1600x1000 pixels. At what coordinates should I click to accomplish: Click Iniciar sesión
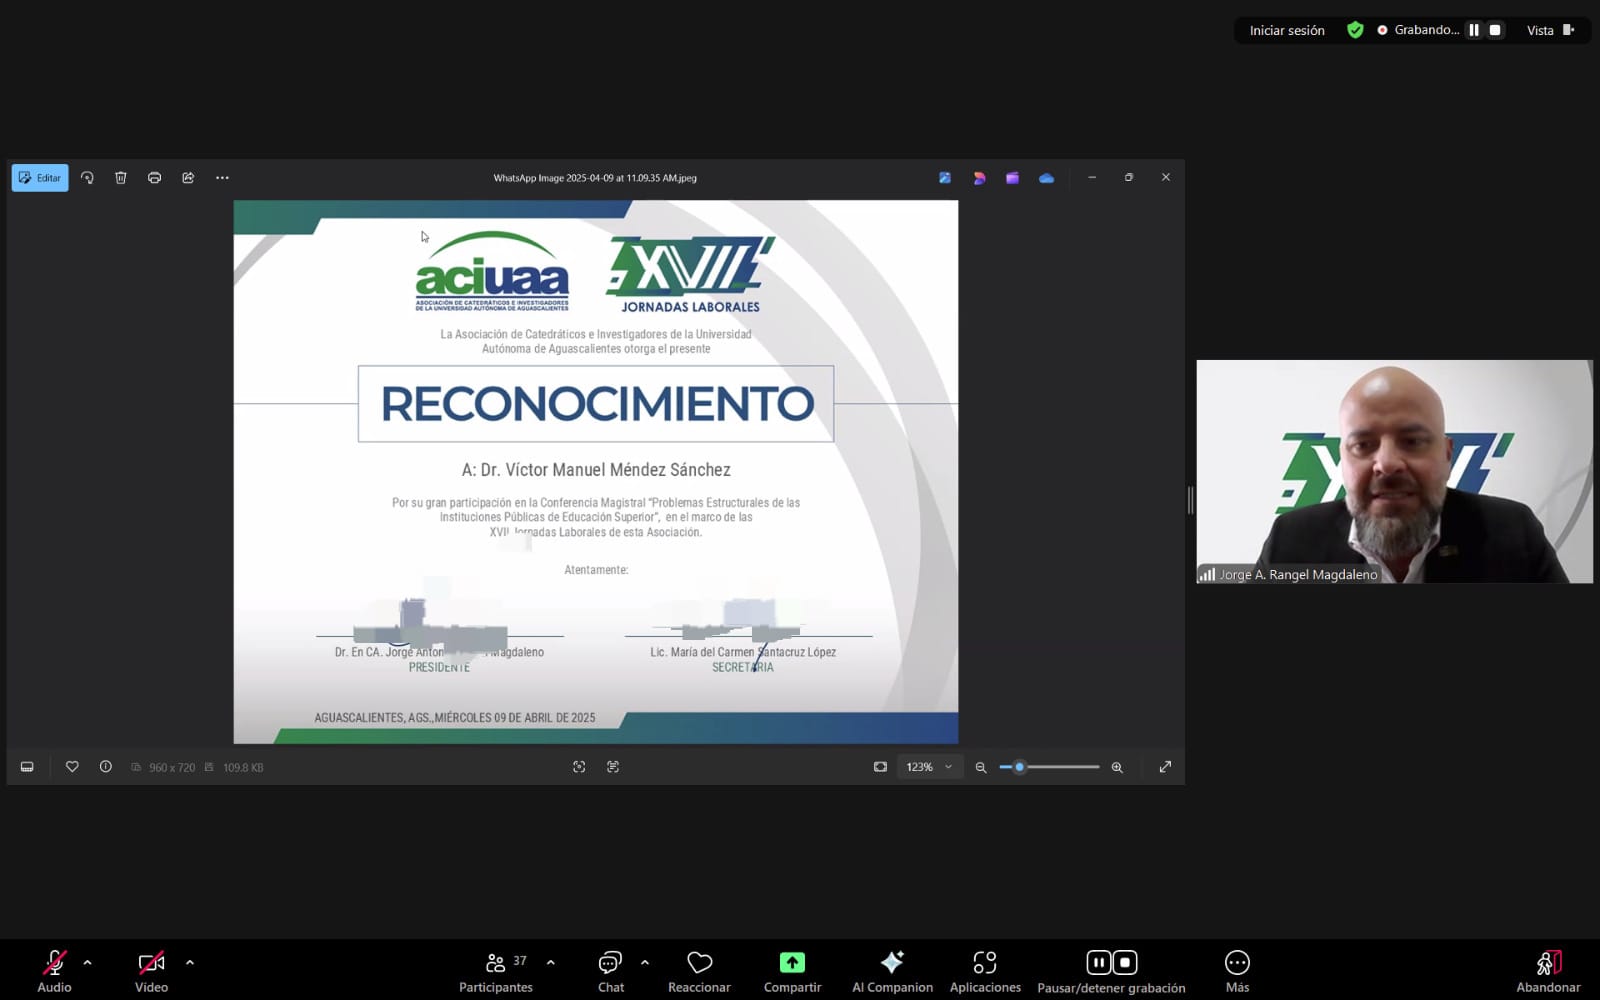(x=1286, y=30)
